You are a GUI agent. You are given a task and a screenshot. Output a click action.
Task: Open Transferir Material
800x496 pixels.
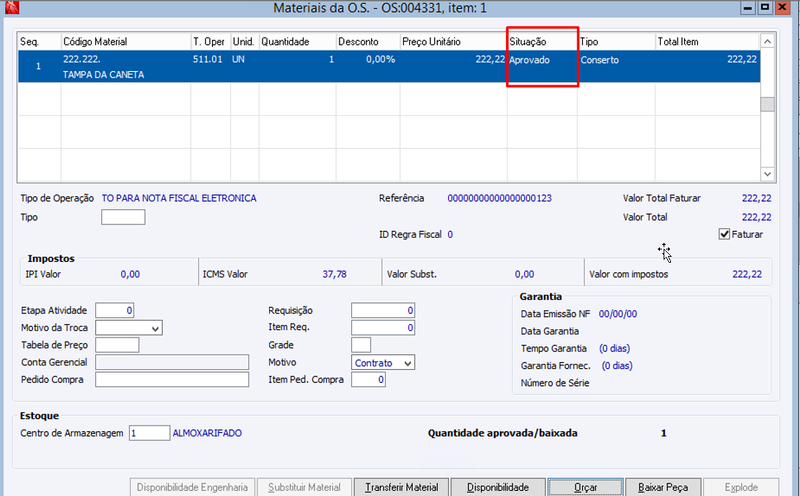[402, 487]
